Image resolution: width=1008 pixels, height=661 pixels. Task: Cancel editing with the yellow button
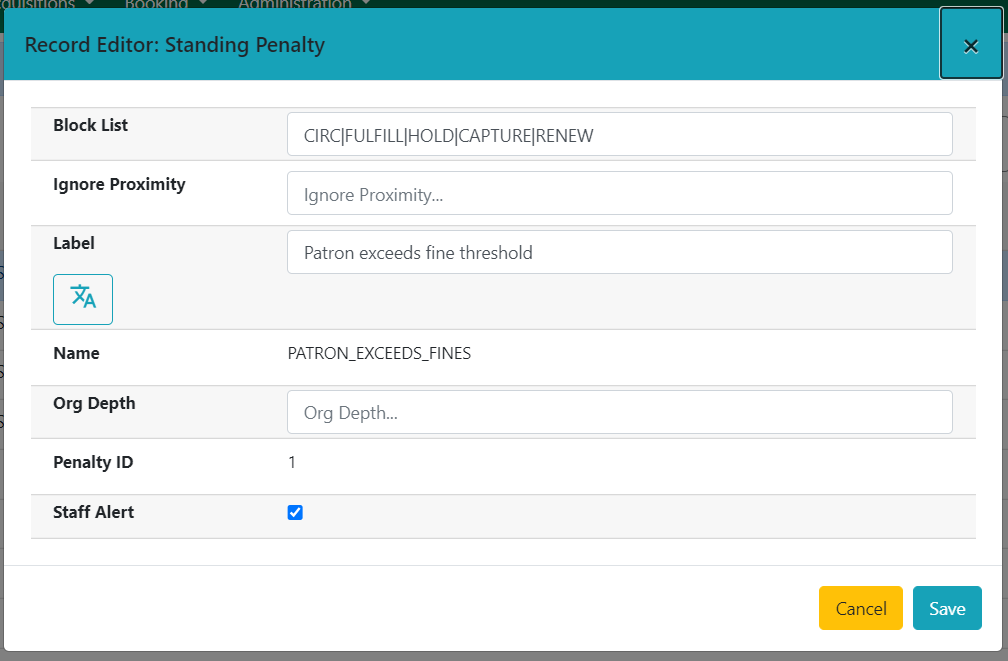(x=860, y=608)
